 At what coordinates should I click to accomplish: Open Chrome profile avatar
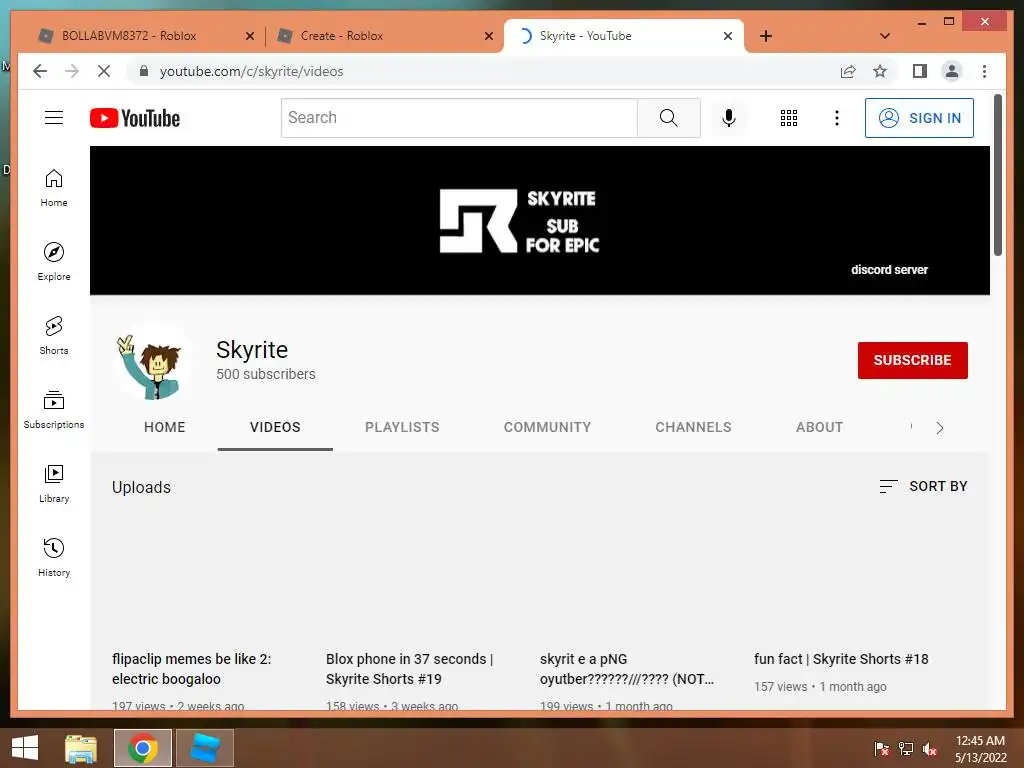click(952, 71)
